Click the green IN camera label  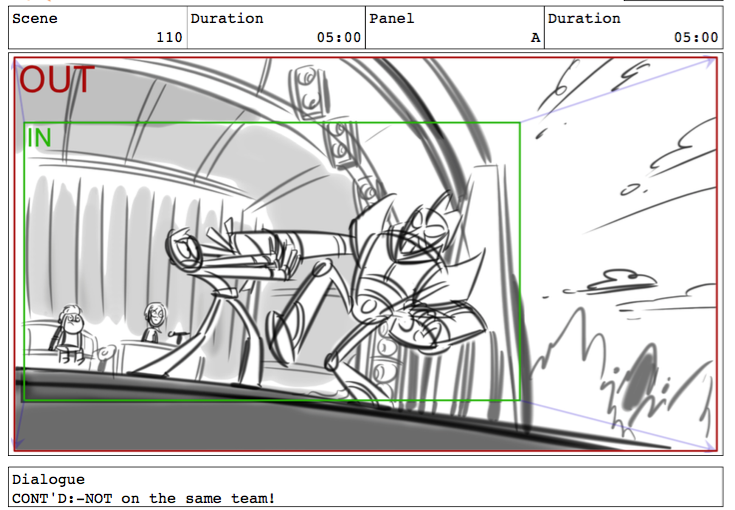click(x=39, y=138)
